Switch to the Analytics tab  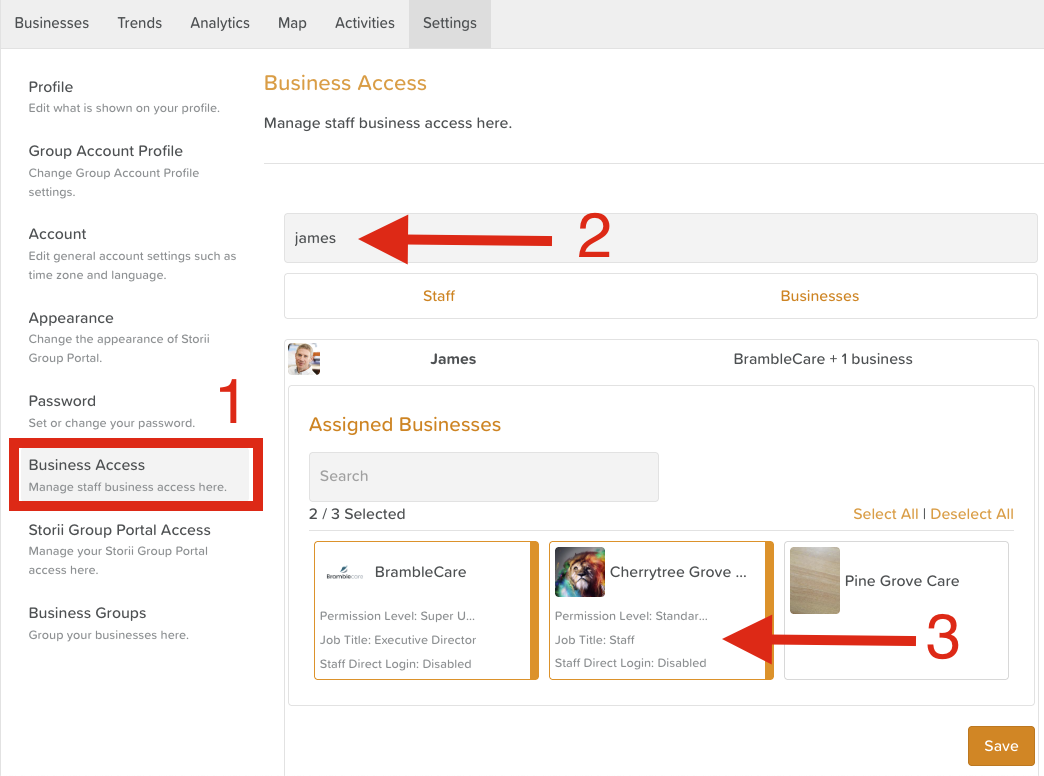[x=220, y=23]
